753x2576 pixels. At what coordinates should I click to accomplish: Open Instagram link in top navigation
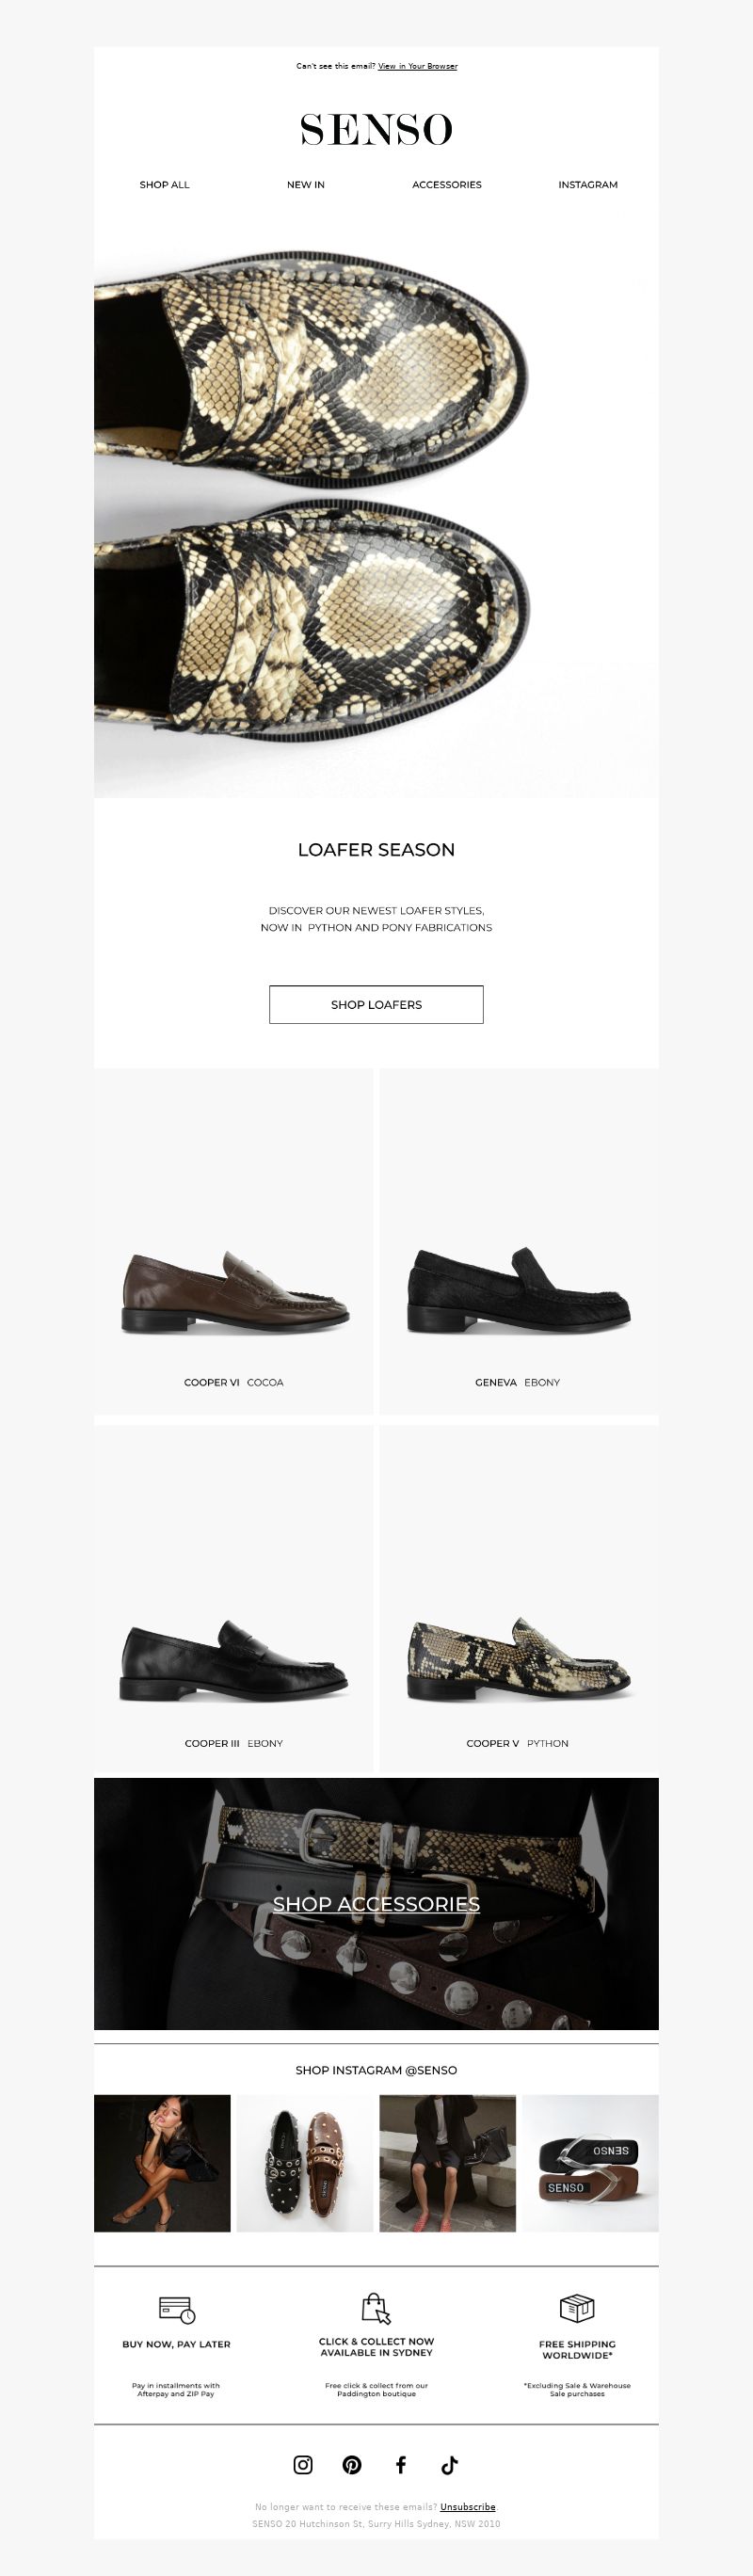[588, 185]
